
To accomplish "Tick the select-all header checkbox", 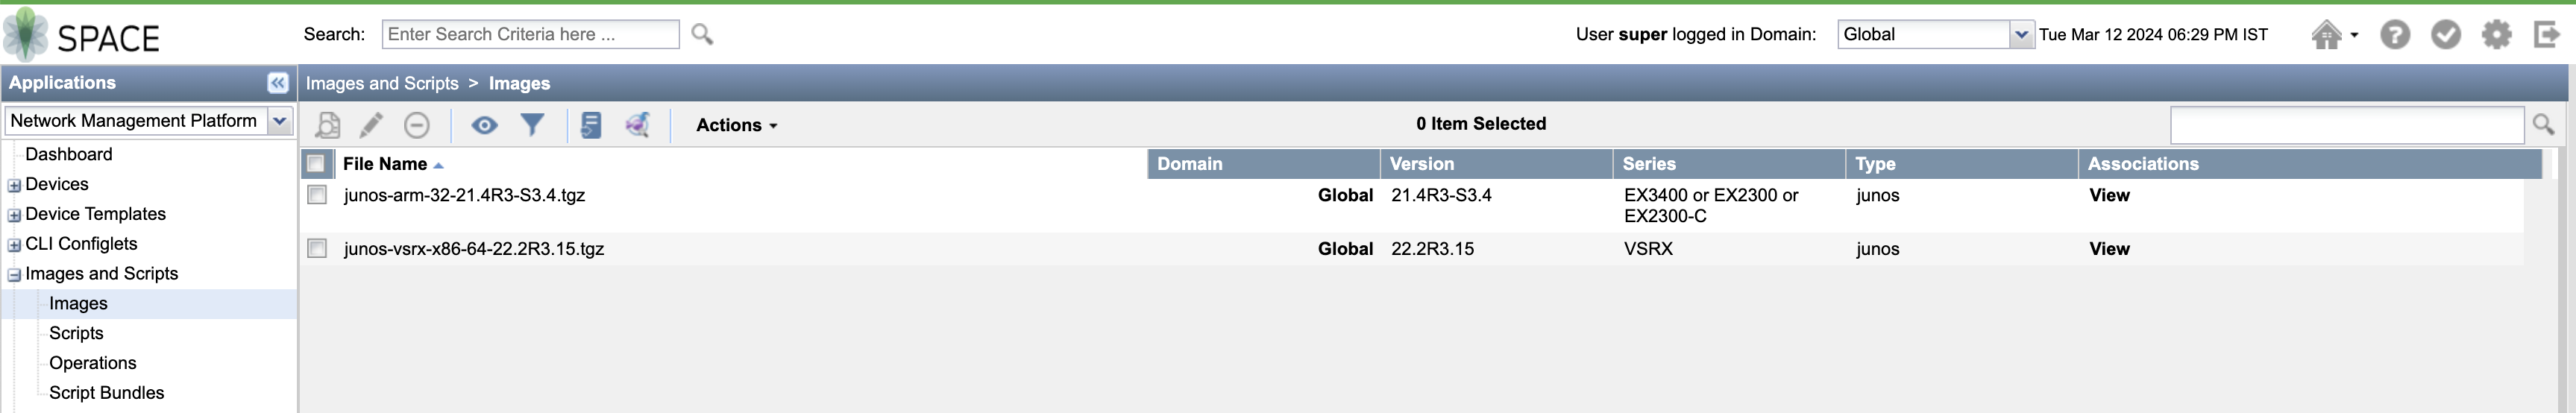I will tap(316, 164).
